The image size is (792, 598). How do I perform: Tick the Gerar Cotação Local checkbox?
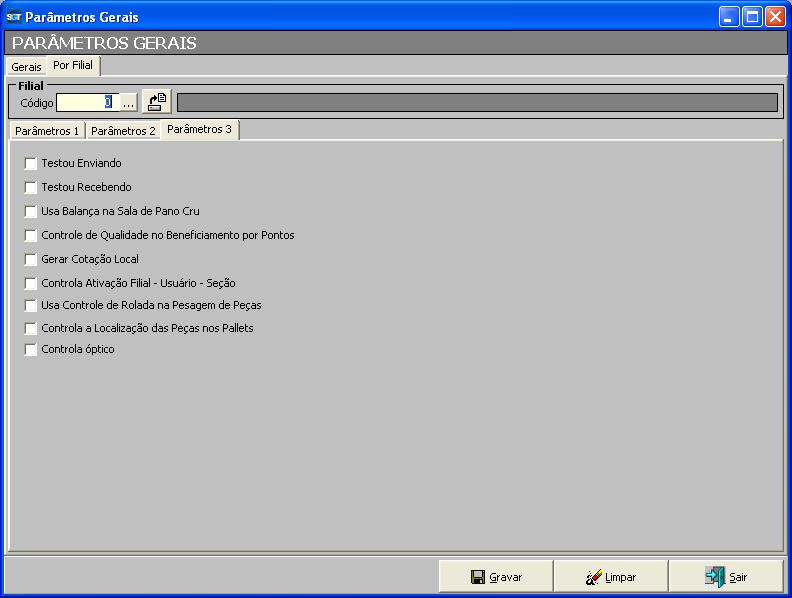(31, 259)
